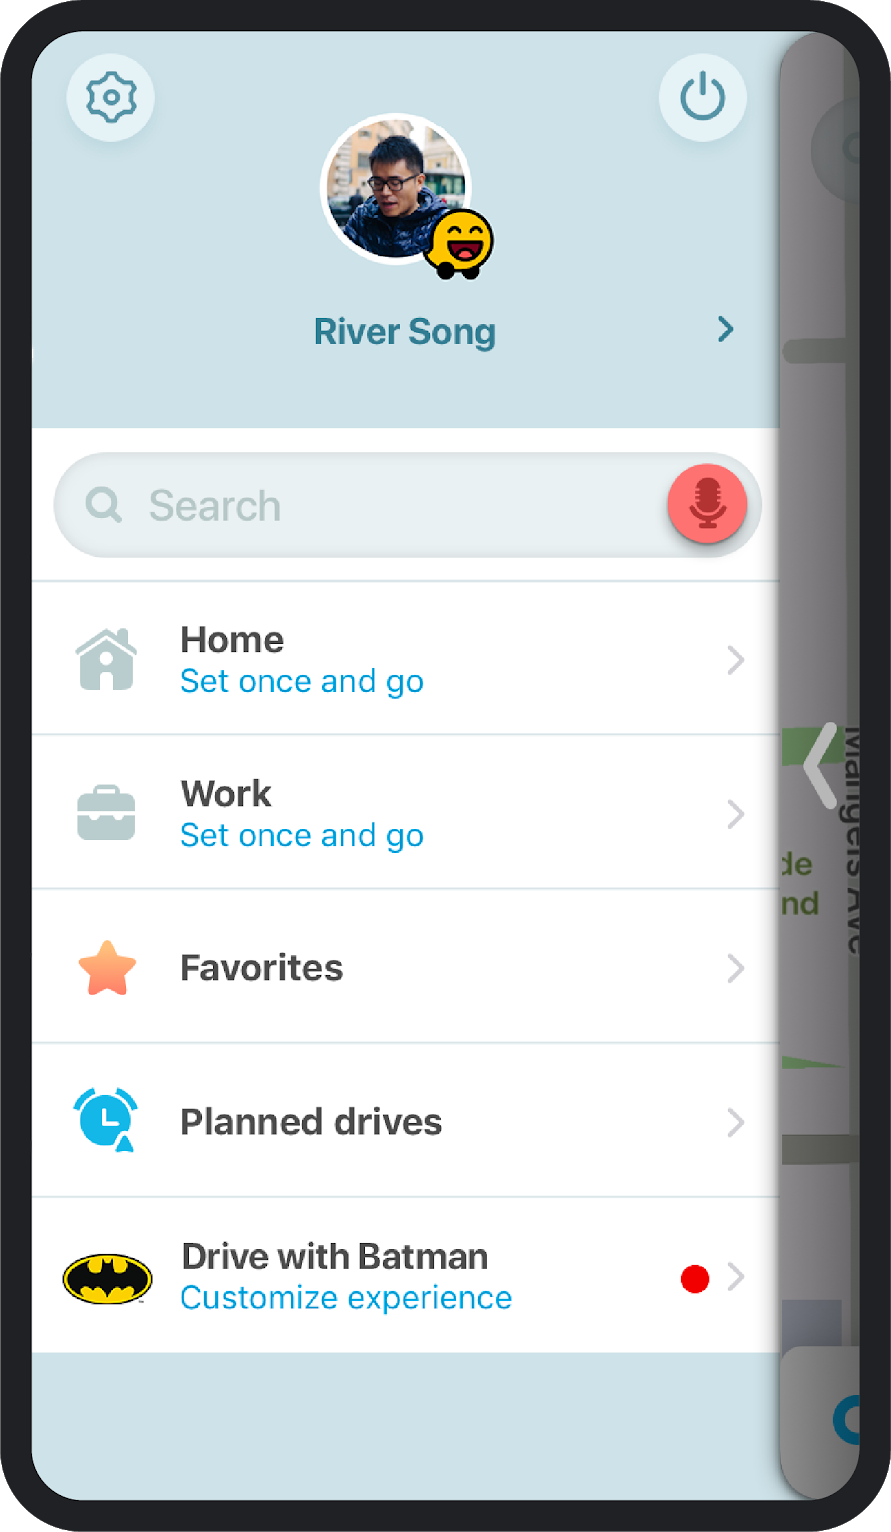Tap the briefcase icon for Work
The width and height of the screenshot is (891, 1532).
pos(107,813)
